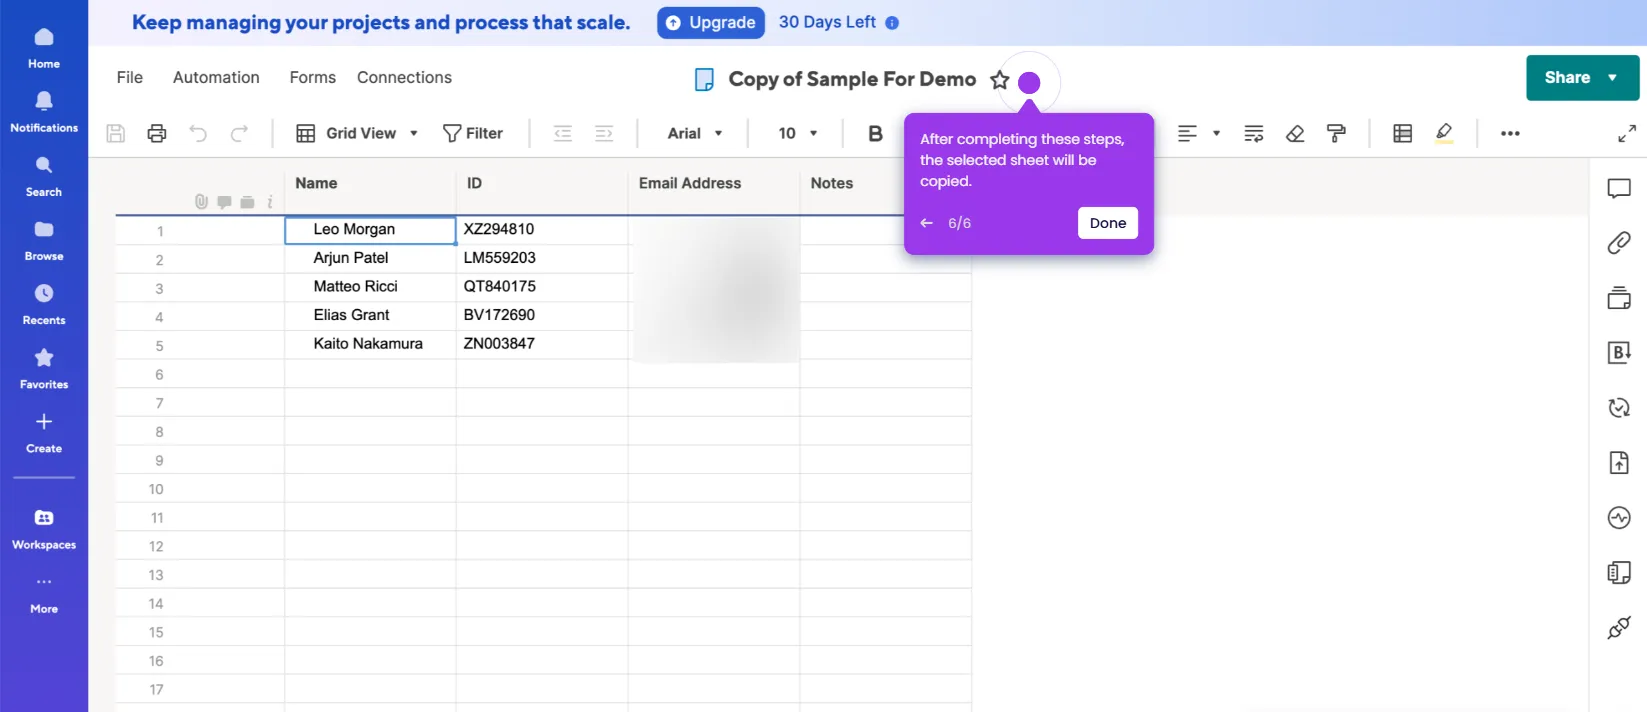This screenshot has height=712, width=1647.
Task: Click the sheet title text
Action: [x=852, y=79]
